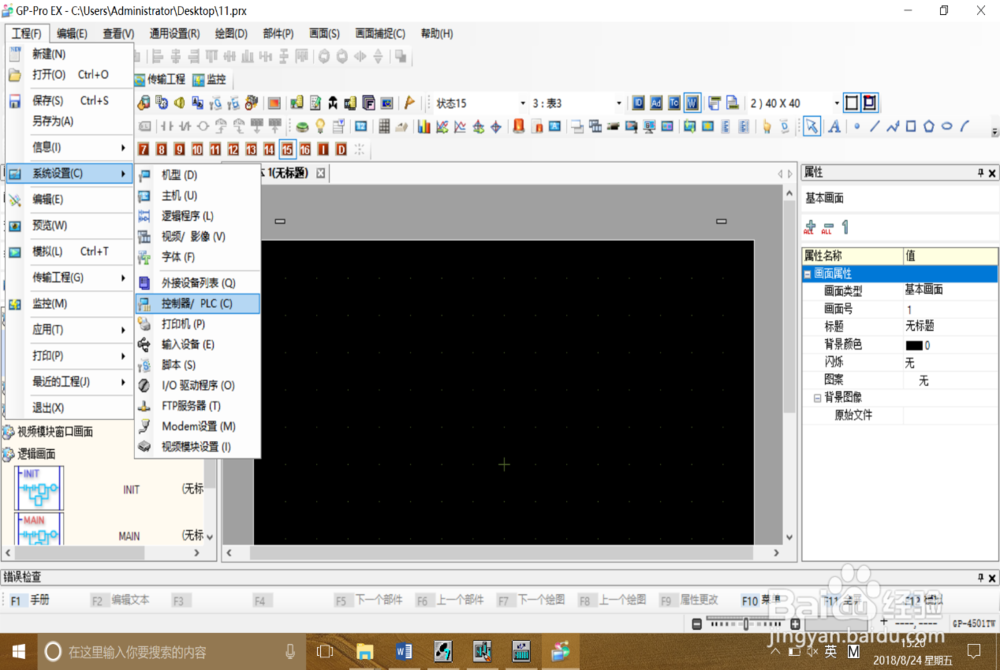Click the 传输工程 toolbar button

pos(160,79)
